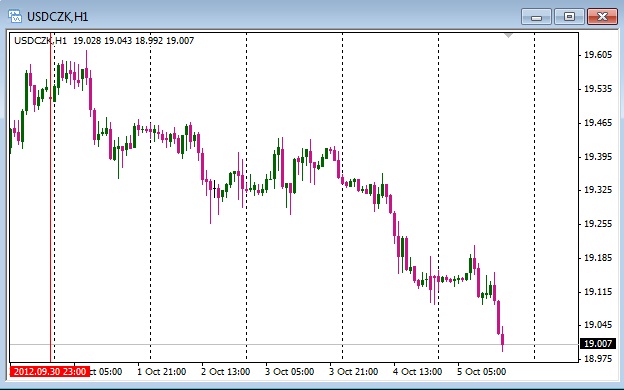624x390 pixels.
Task: Click the window title USDCZK,H1
Action: click(x=57, y=17)
